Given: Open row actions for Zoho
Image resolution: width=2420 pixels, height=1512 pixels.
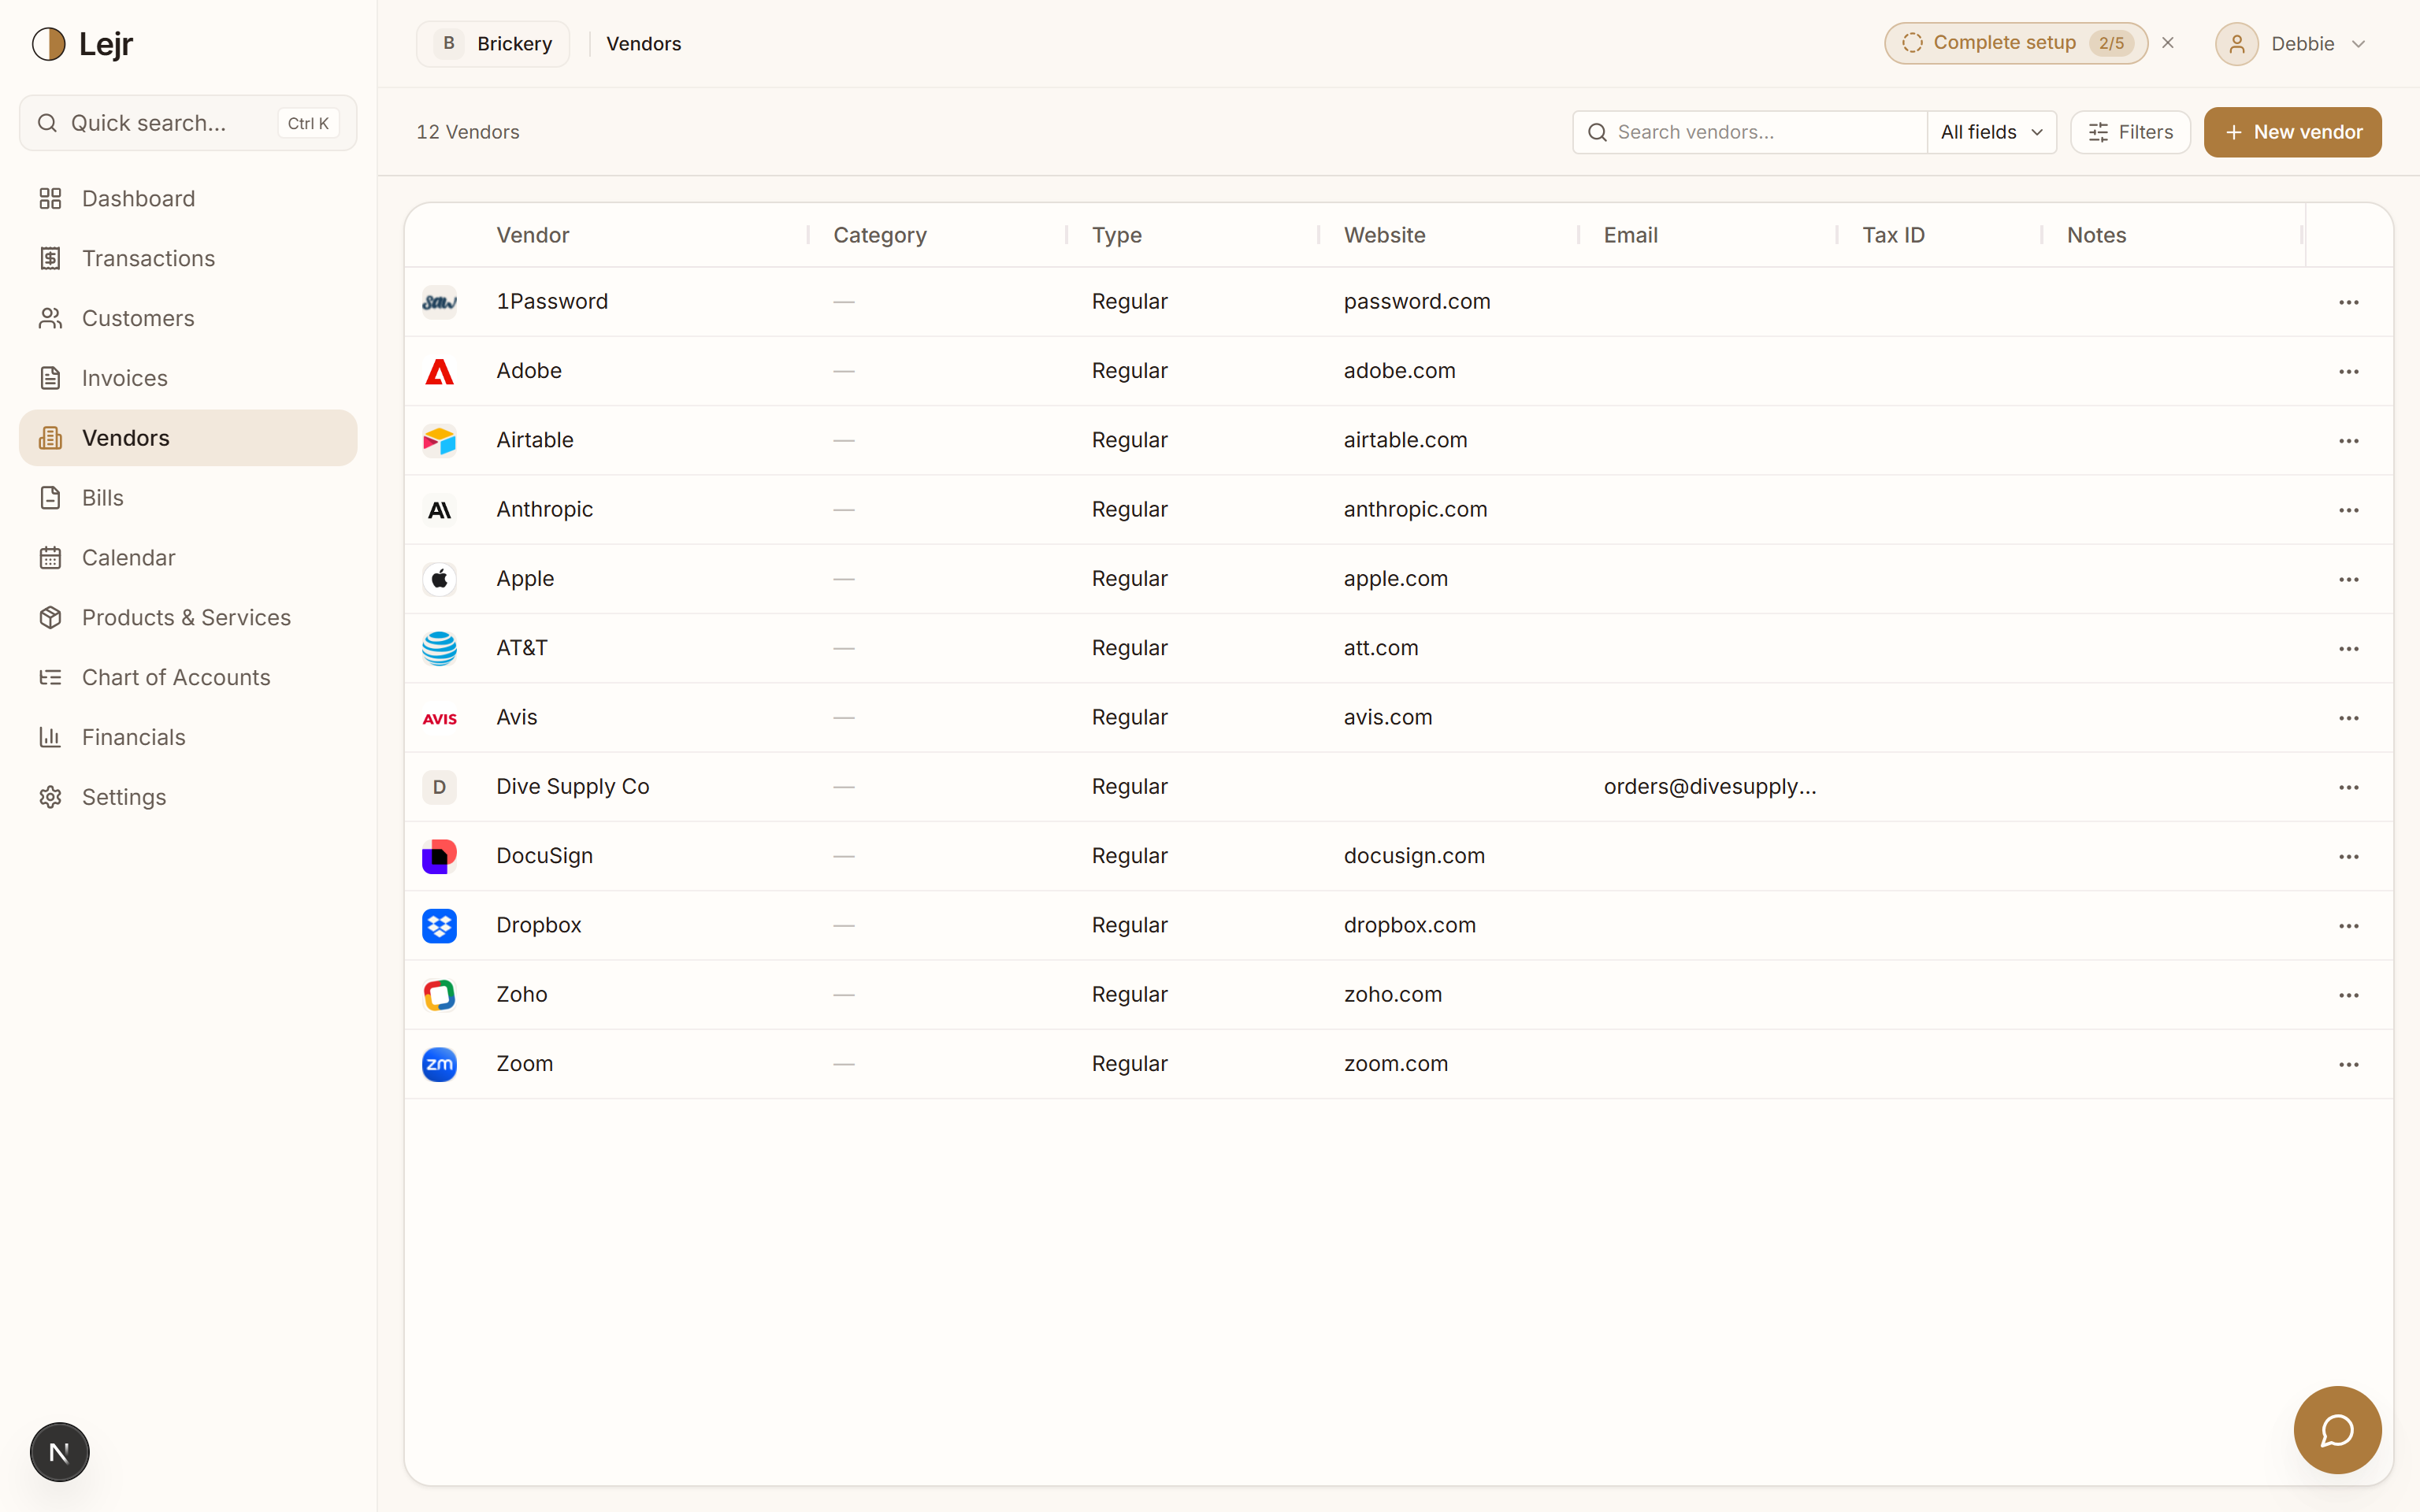Looking at the screenshot, I should coord(2348,995).
